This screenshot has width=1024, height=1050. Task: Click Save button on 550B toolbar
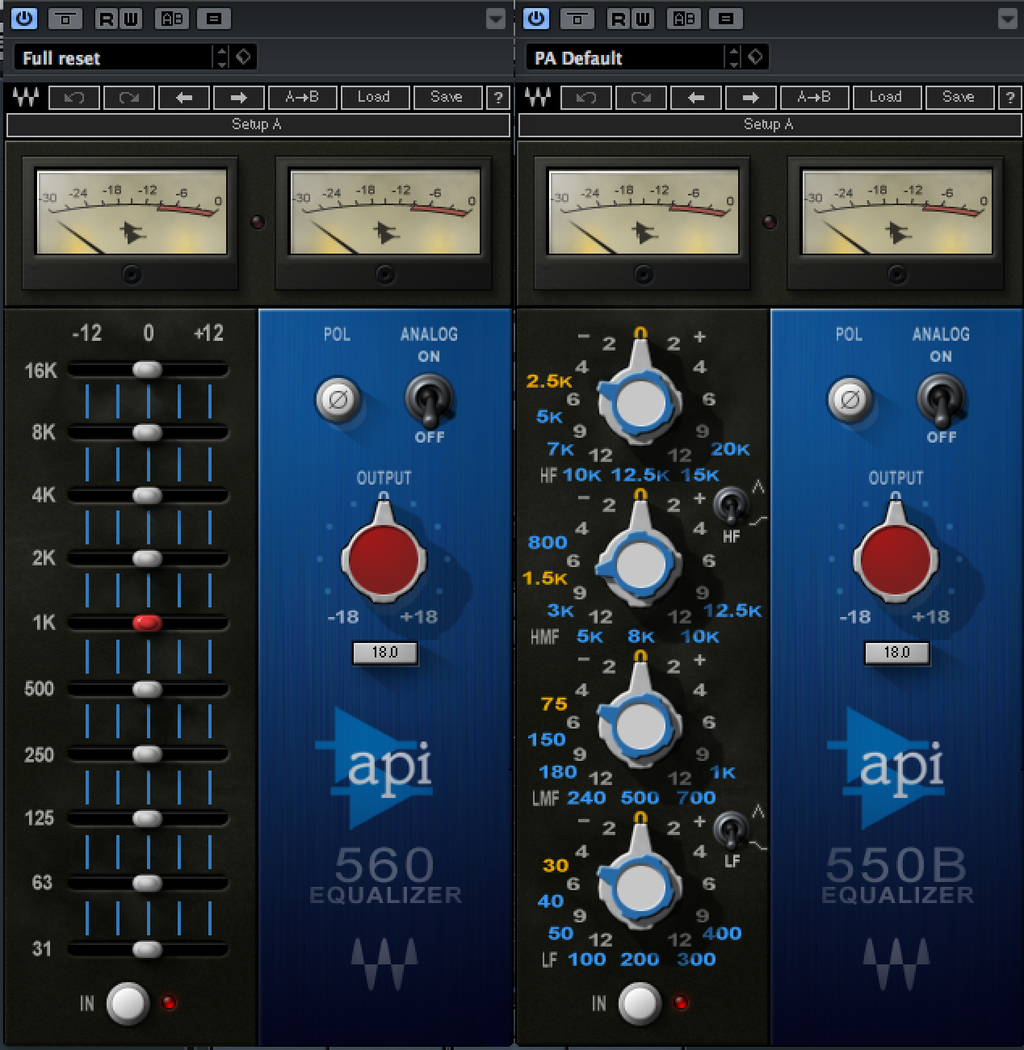click(x=959, y=98)
